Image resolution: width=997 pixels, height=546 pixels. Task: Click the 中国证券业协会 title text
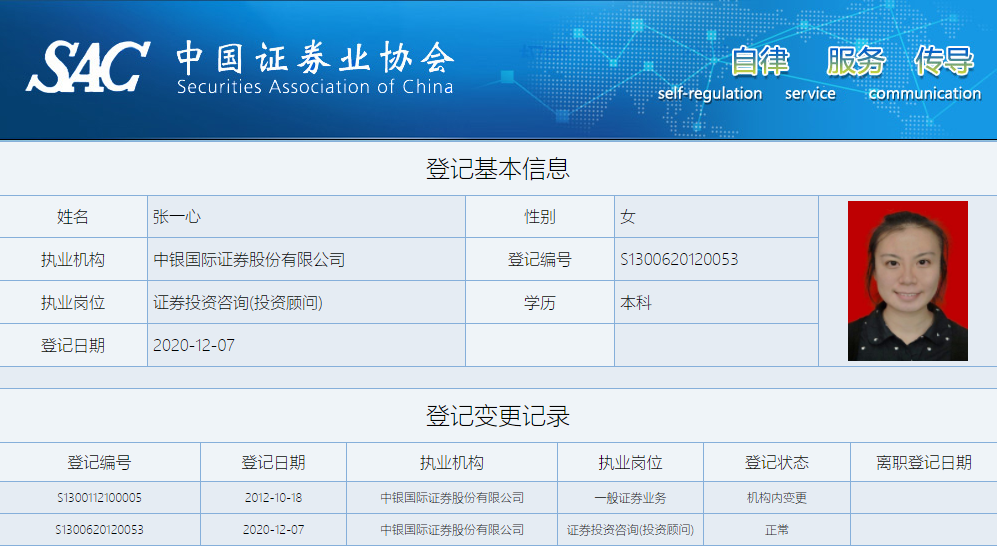coord(315,57)
